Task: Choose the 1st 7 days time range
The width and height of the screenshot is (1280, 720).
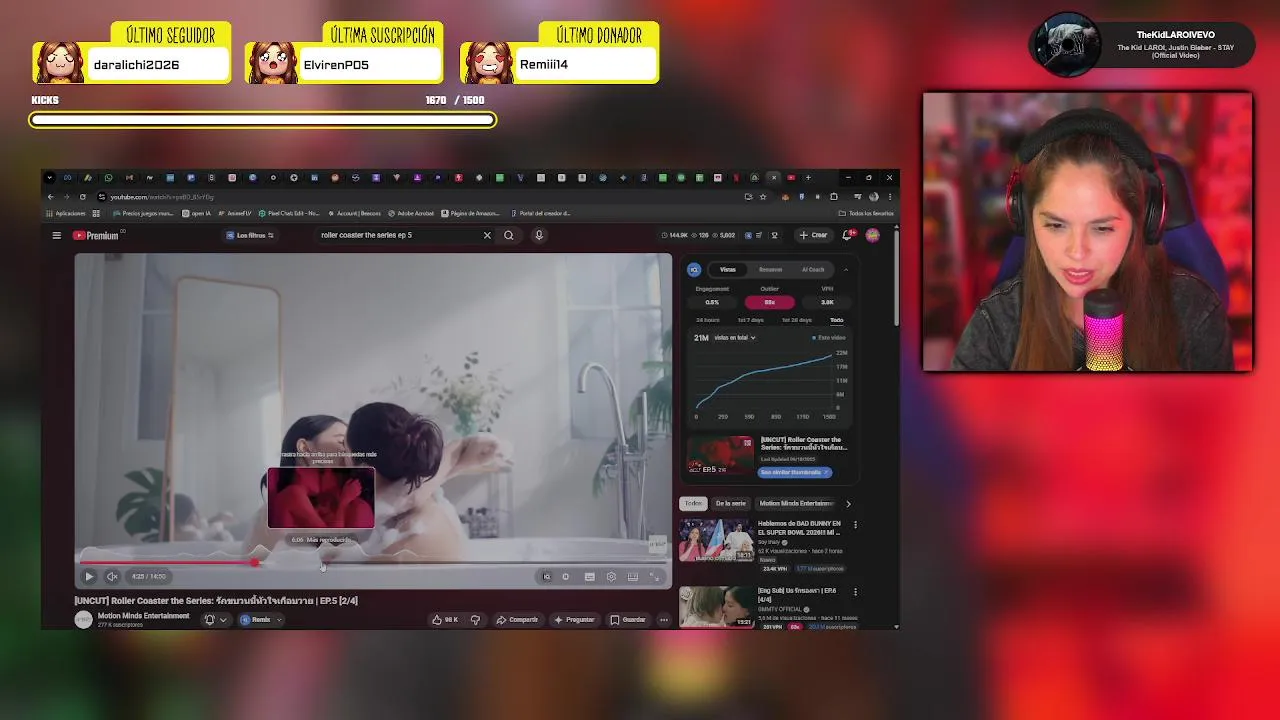Action: (x=750, y=320)
